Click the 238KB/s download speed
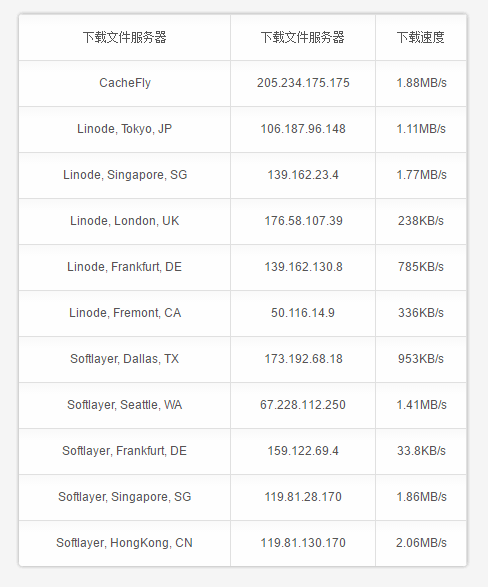This screenshot has width=488, height=587. (x=421, y=221)
